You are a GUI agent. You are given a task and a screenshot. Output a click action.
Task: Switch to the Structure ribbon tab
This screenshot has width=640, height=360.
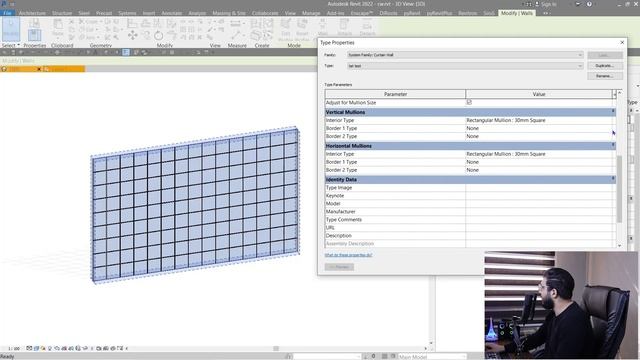click(x=62, y=13)
